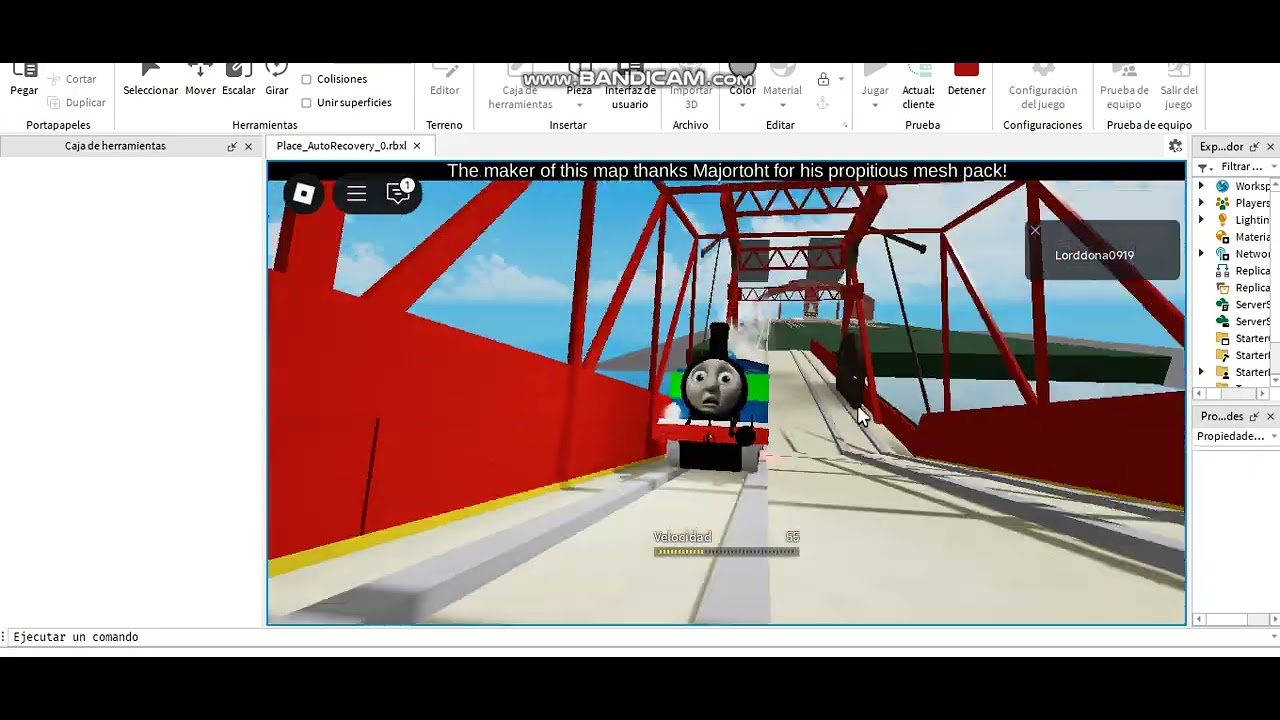Viewport: 1280px width, 720px height.
Task: Click the Importar 3D button
Action: click(x=691, y=88)
